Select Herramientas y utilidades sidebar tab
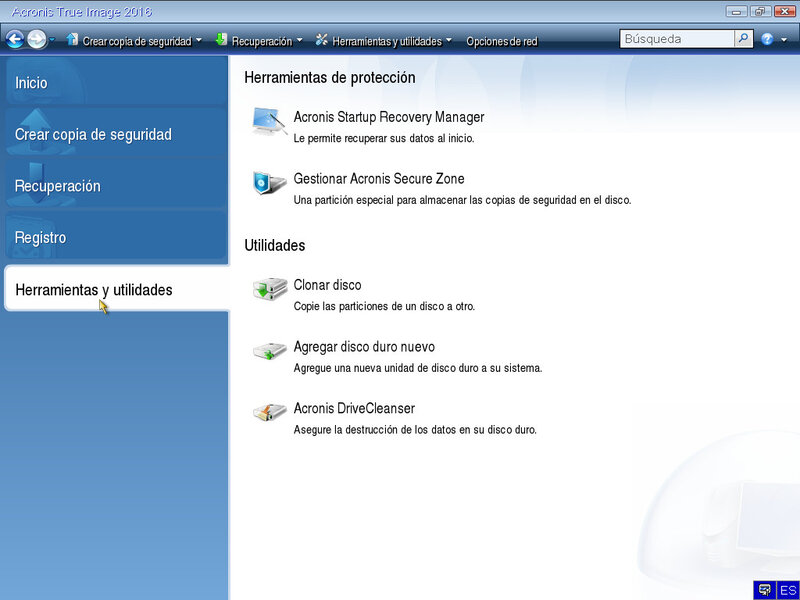Screen dimensions: 800x600 116,289
